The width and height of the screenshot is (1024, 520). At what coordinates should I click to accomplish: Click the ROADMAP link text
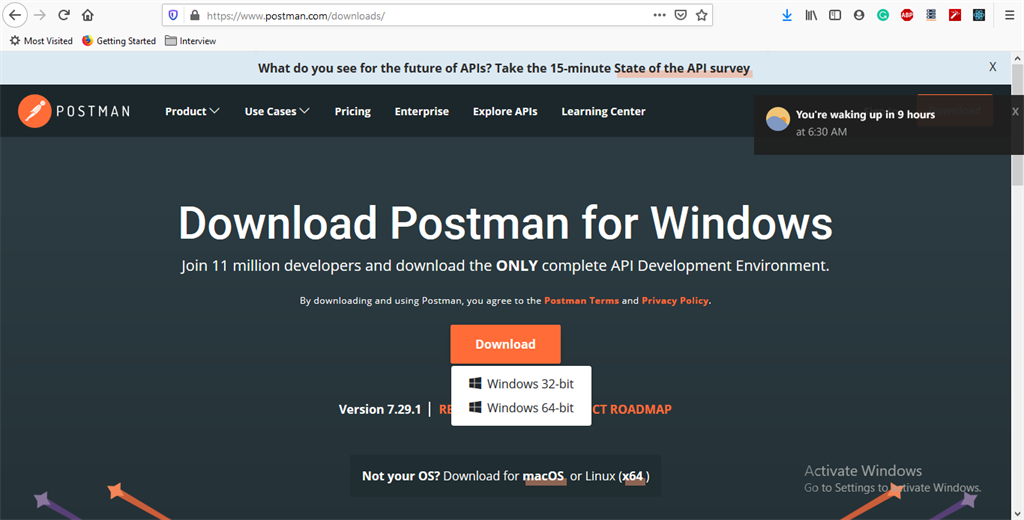[641, 410]
